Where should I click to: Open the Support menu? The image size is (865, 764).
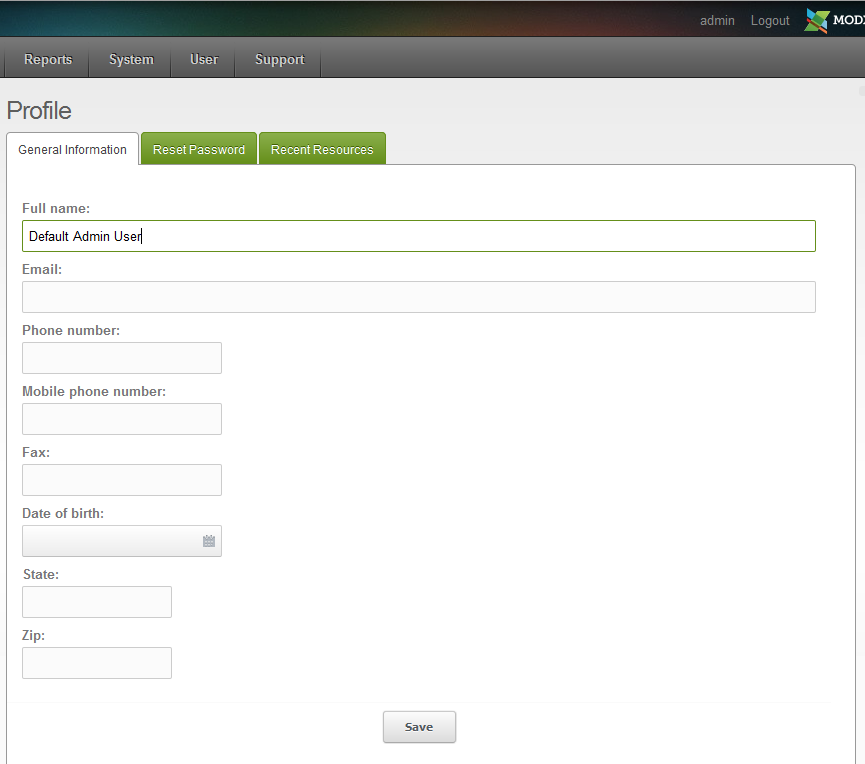[x=279, y=60]
